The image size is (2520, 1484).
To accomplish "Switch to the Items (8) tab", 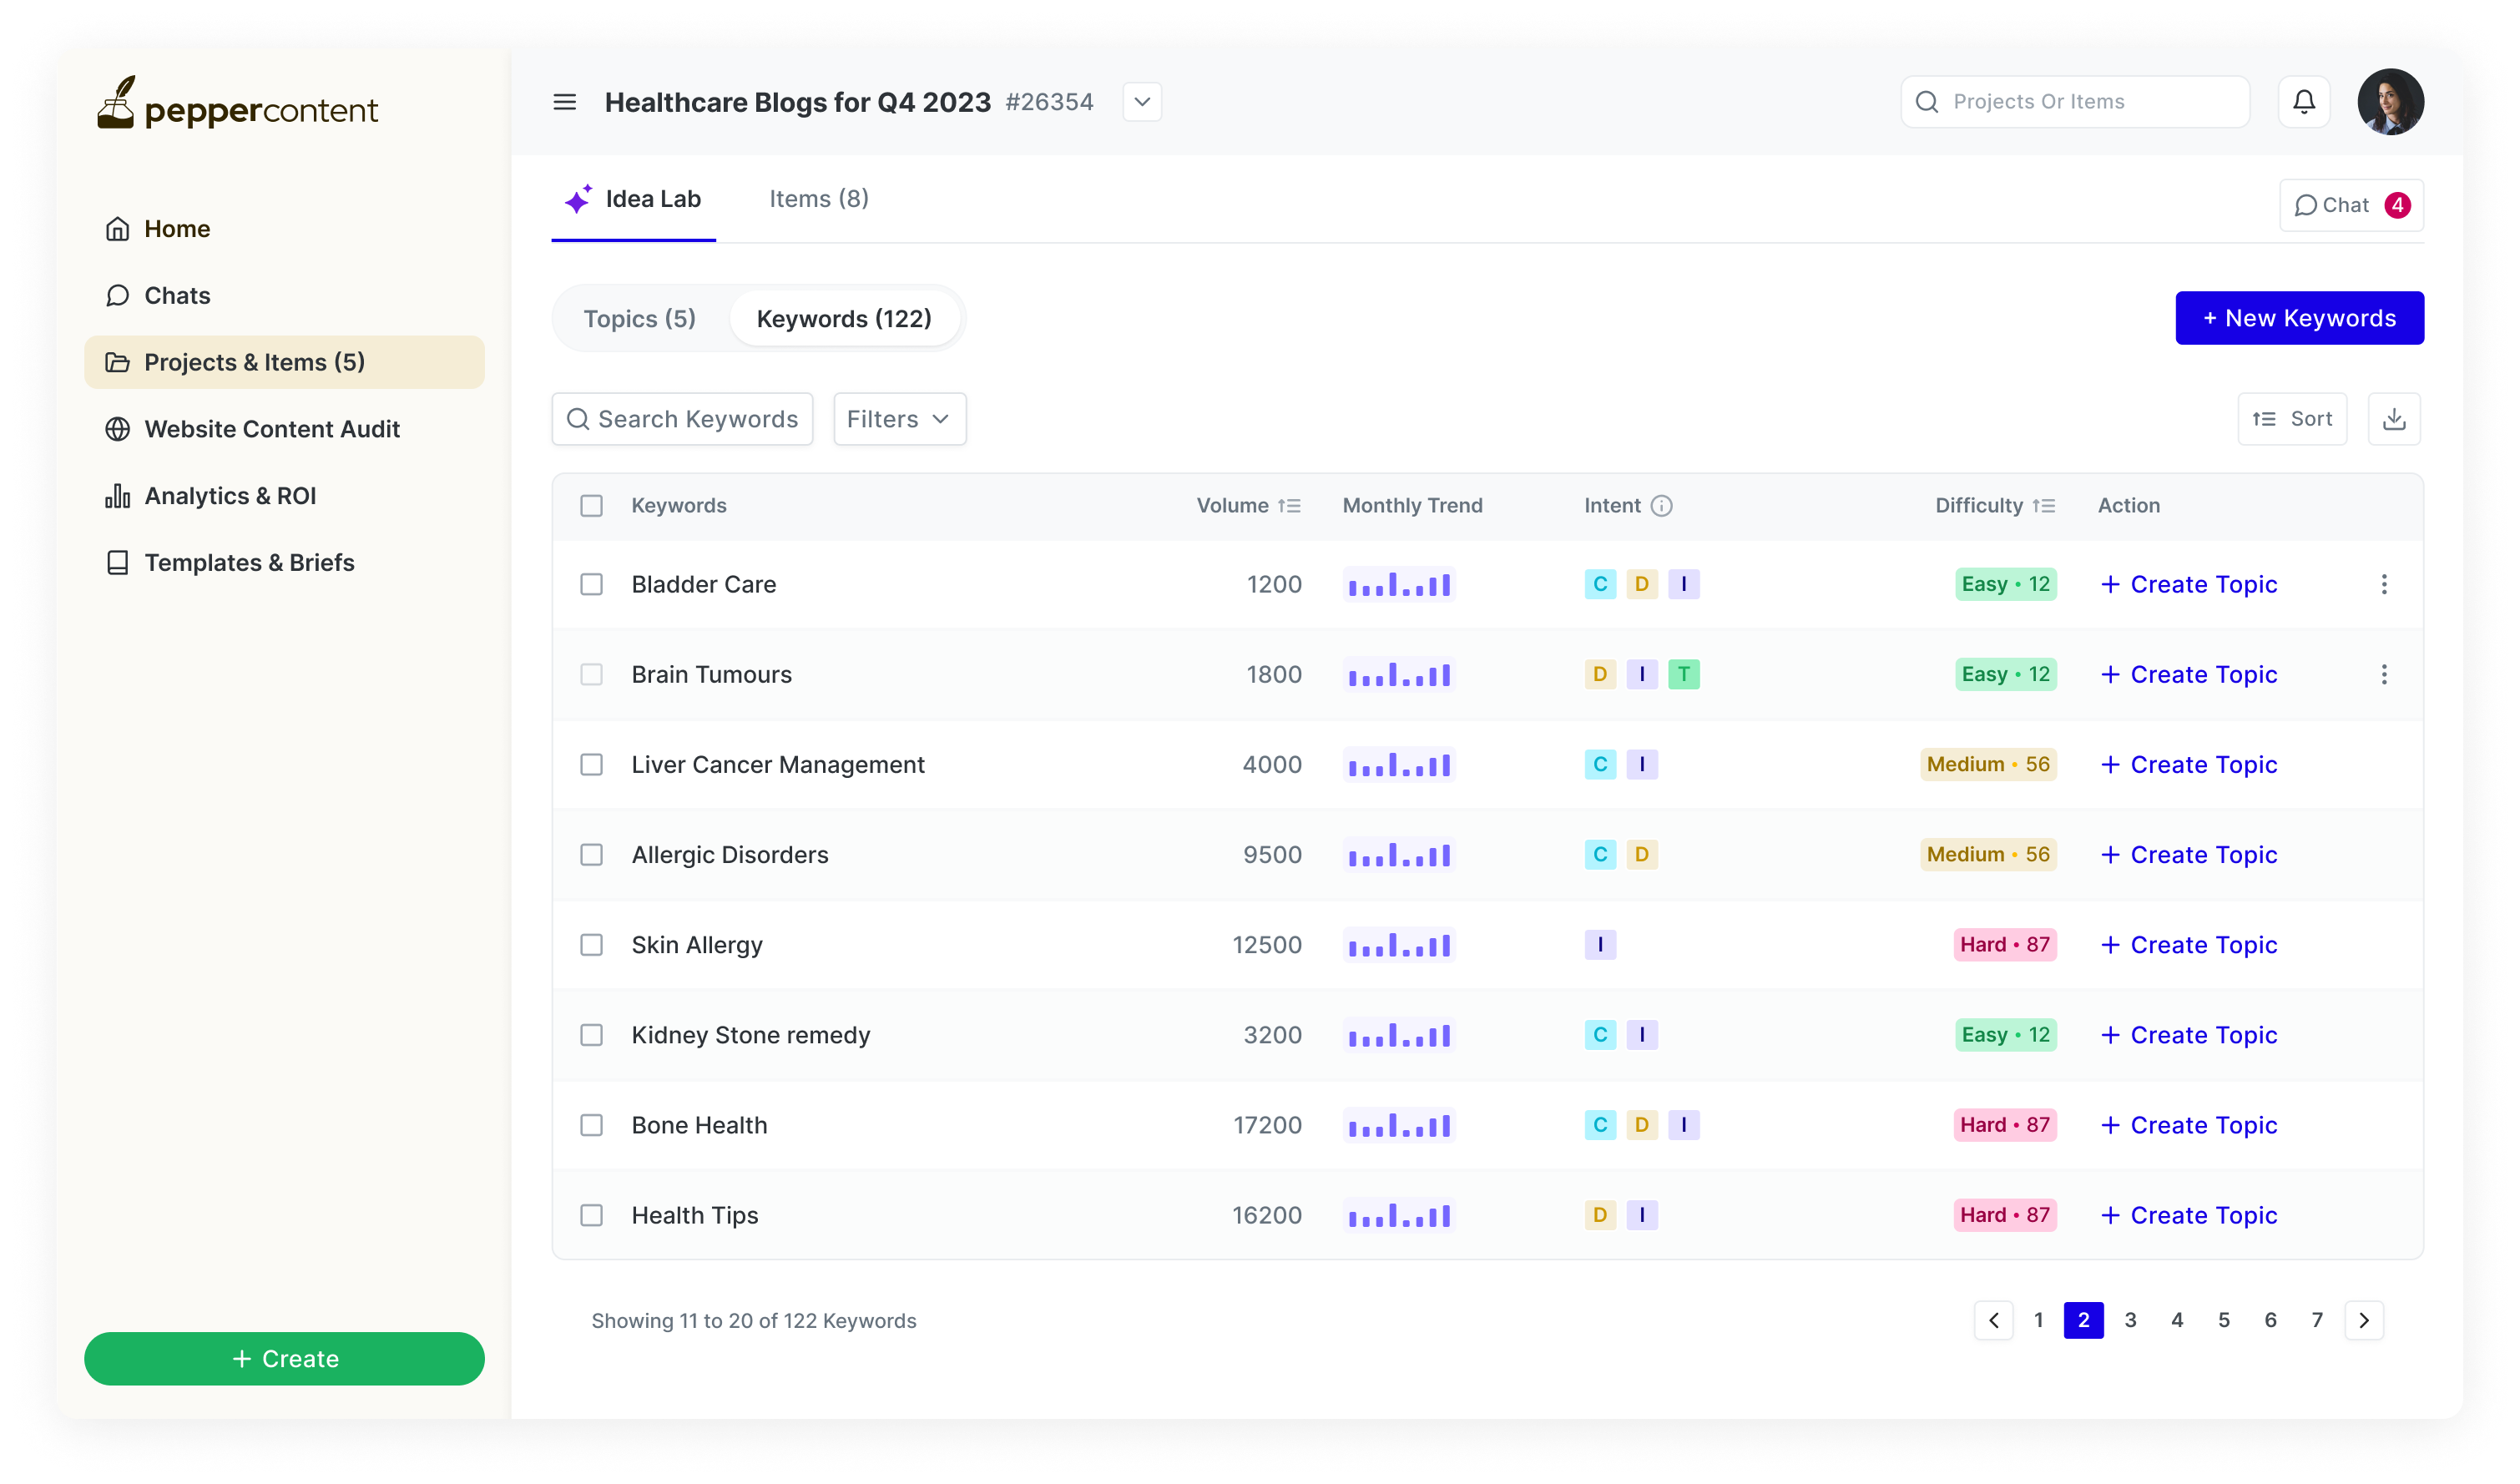I will point(819,199).
